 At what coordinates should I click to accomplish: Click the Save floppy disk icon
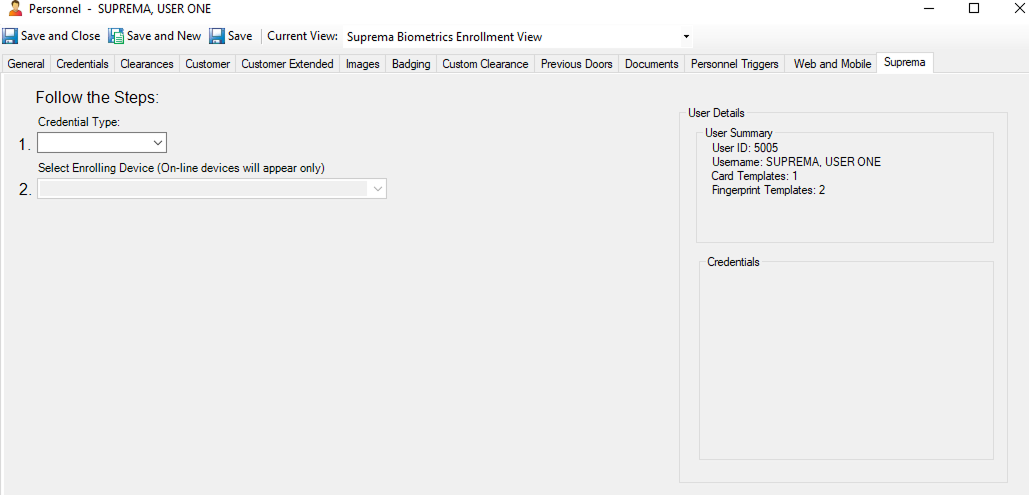[217, 36]
